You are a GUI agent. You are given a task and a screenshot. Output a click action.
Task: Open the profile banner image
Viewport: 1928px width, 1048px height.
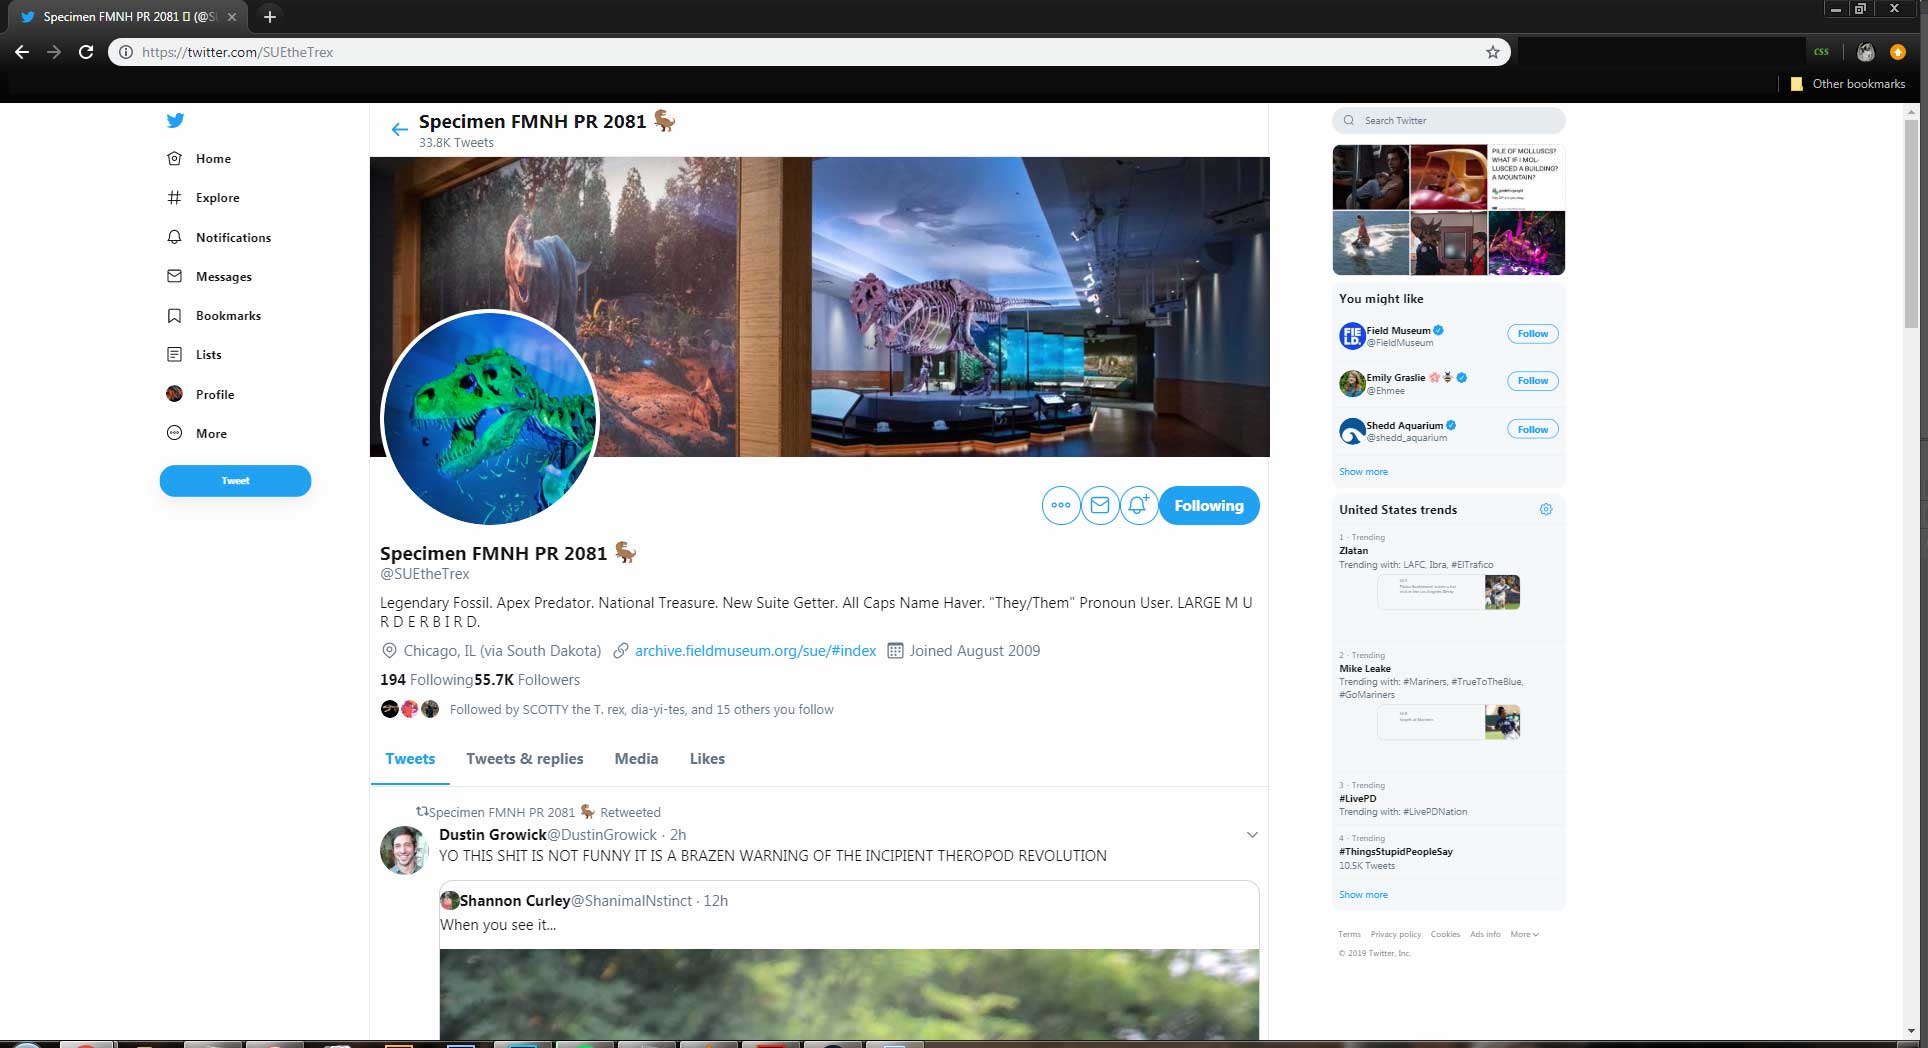(x=820, y=306)
